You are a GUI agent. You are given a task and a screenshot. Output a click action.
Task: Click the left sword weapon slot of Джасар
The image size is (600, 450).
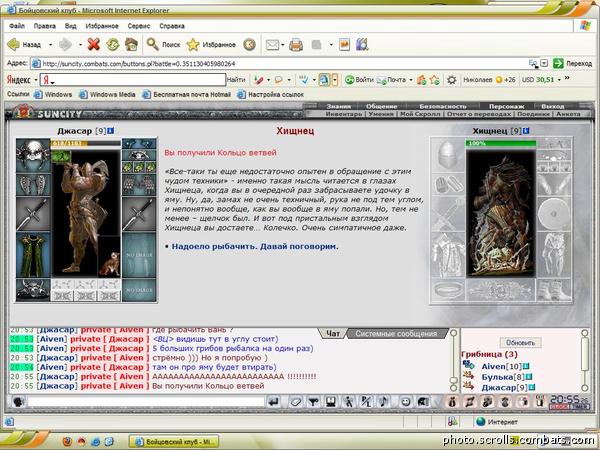coord(33,215)
